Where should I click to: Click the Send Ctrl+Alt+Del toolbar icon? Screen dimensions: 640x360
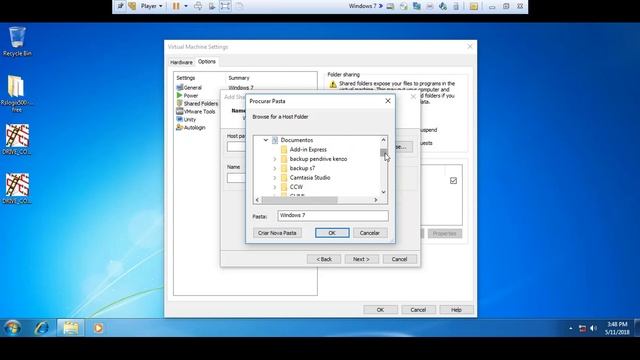198,6
